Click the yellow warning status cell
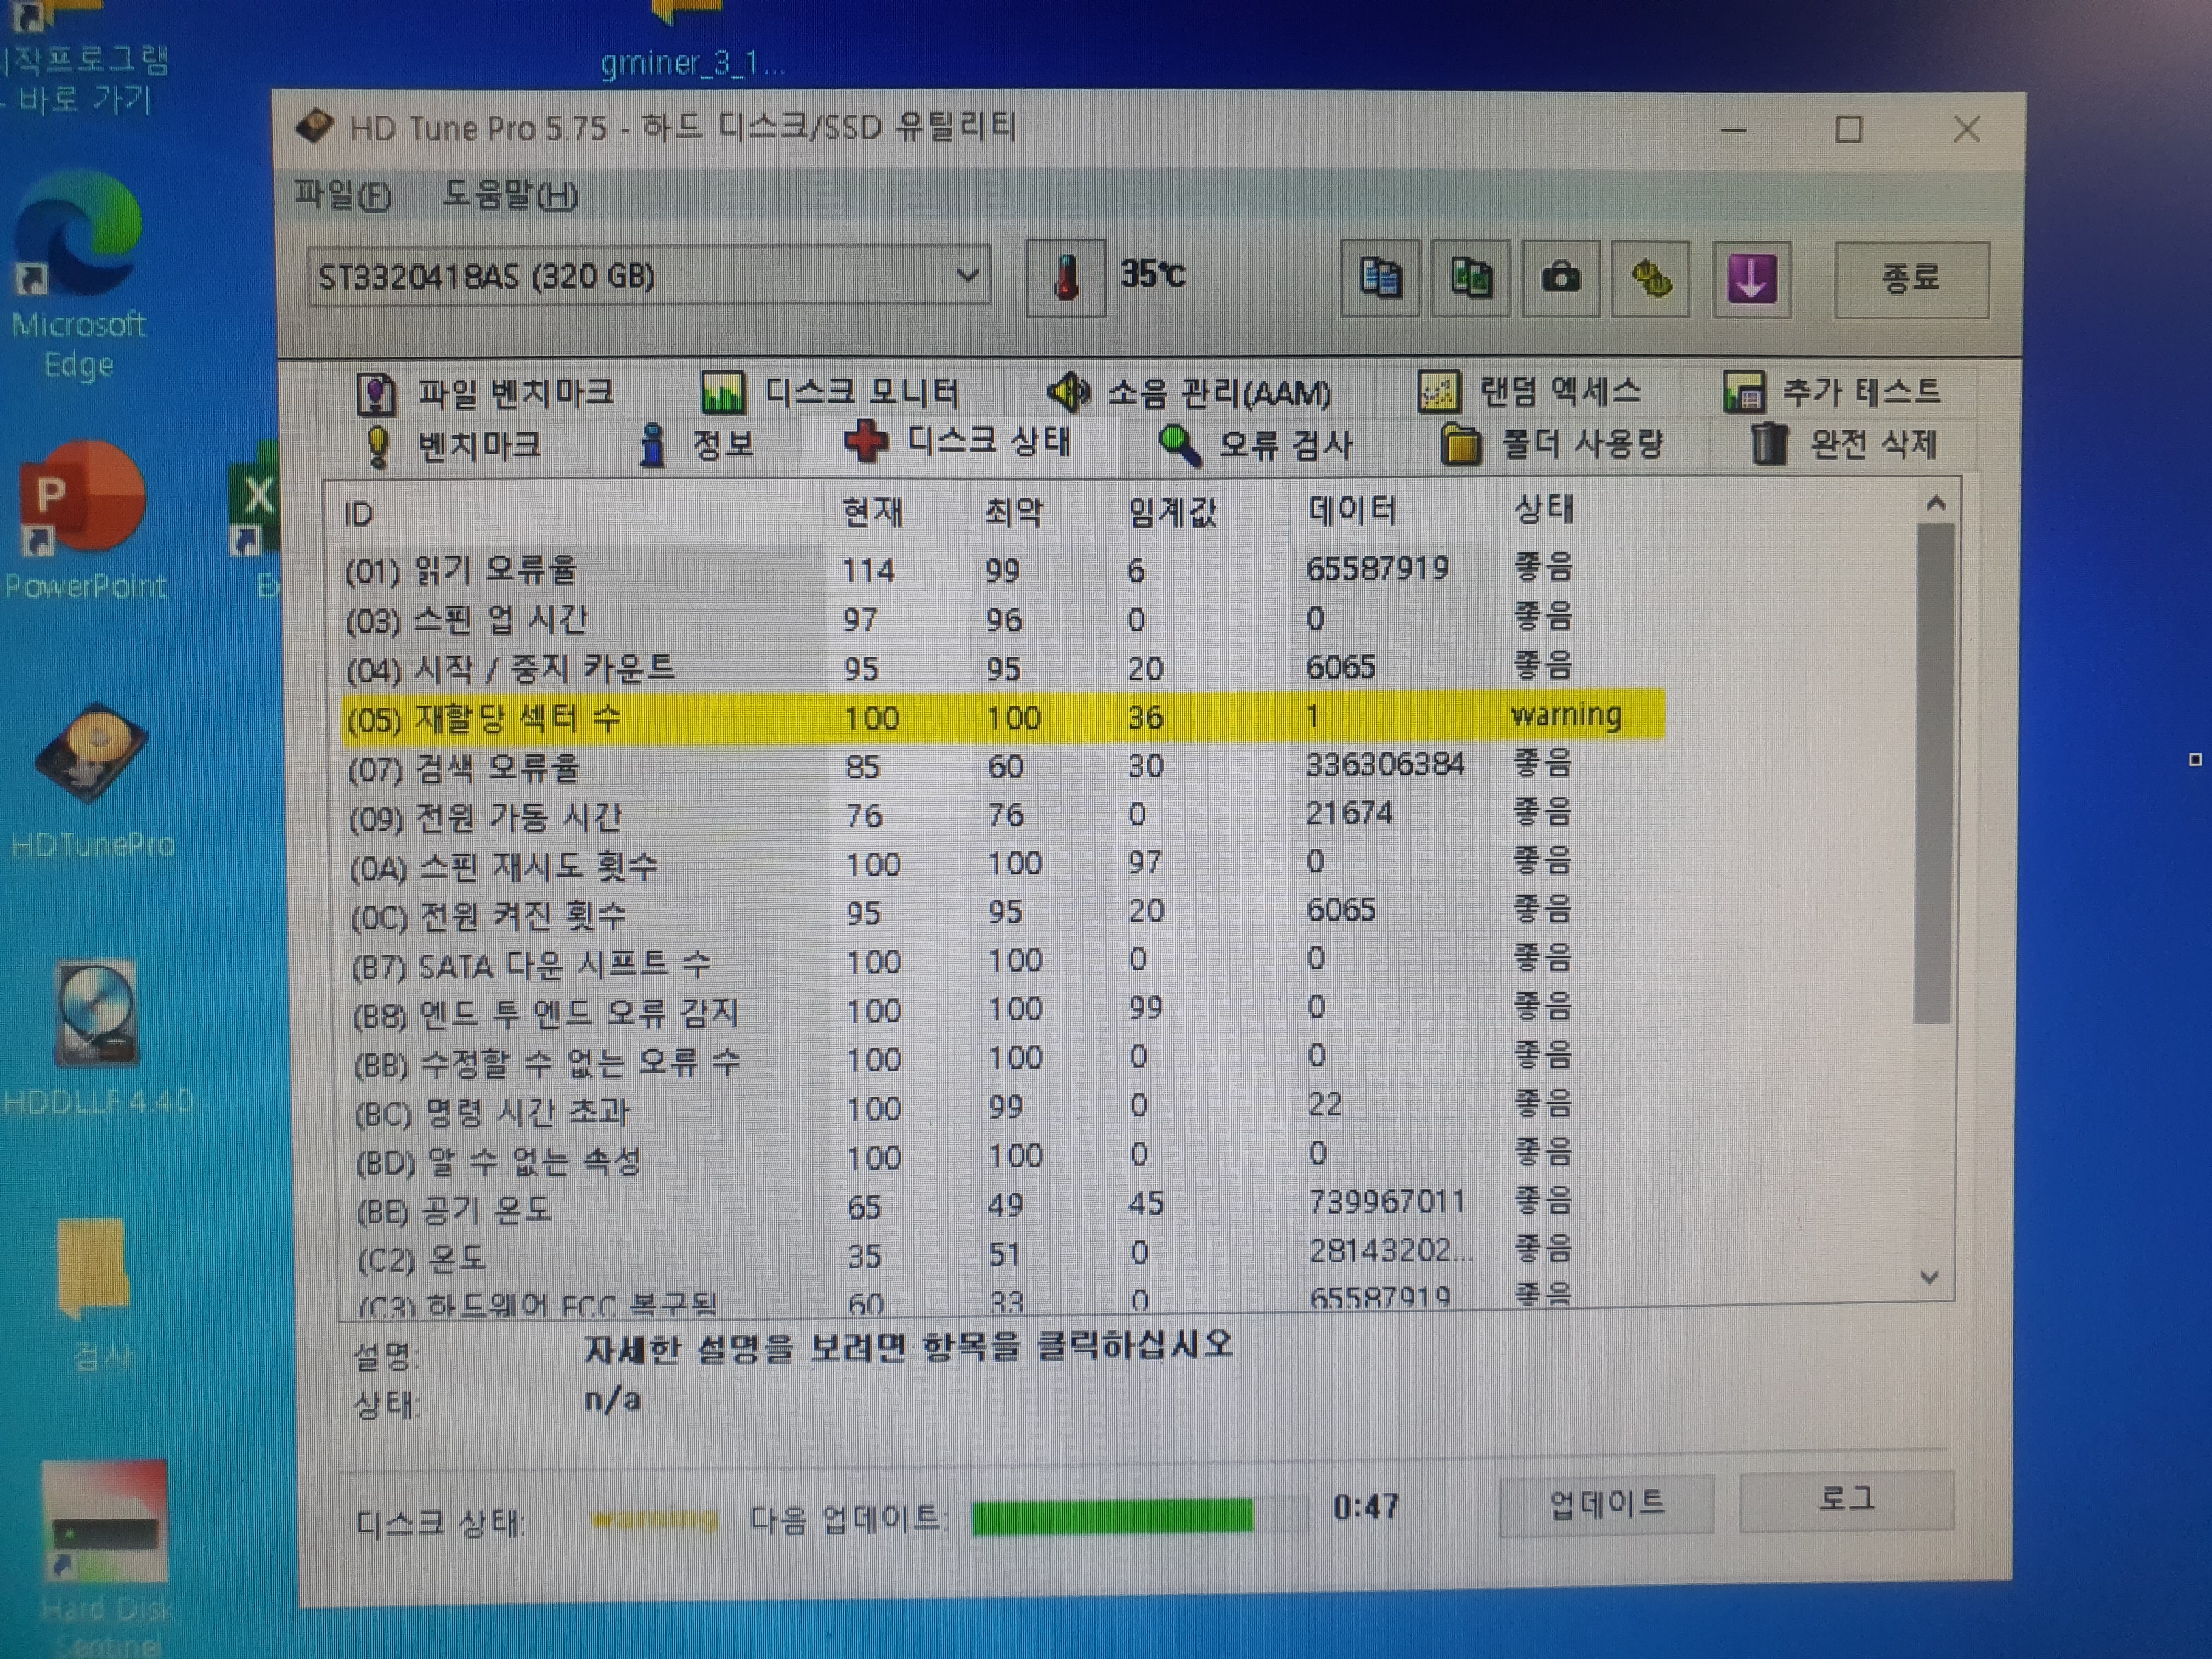The width and height of the screenshot is (2212, 1659). [1566, 714]
